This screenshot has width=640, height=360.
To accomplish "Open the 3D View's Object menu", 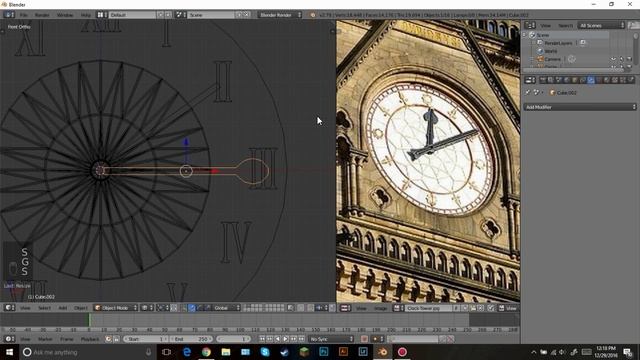I will tap(80, 308).
